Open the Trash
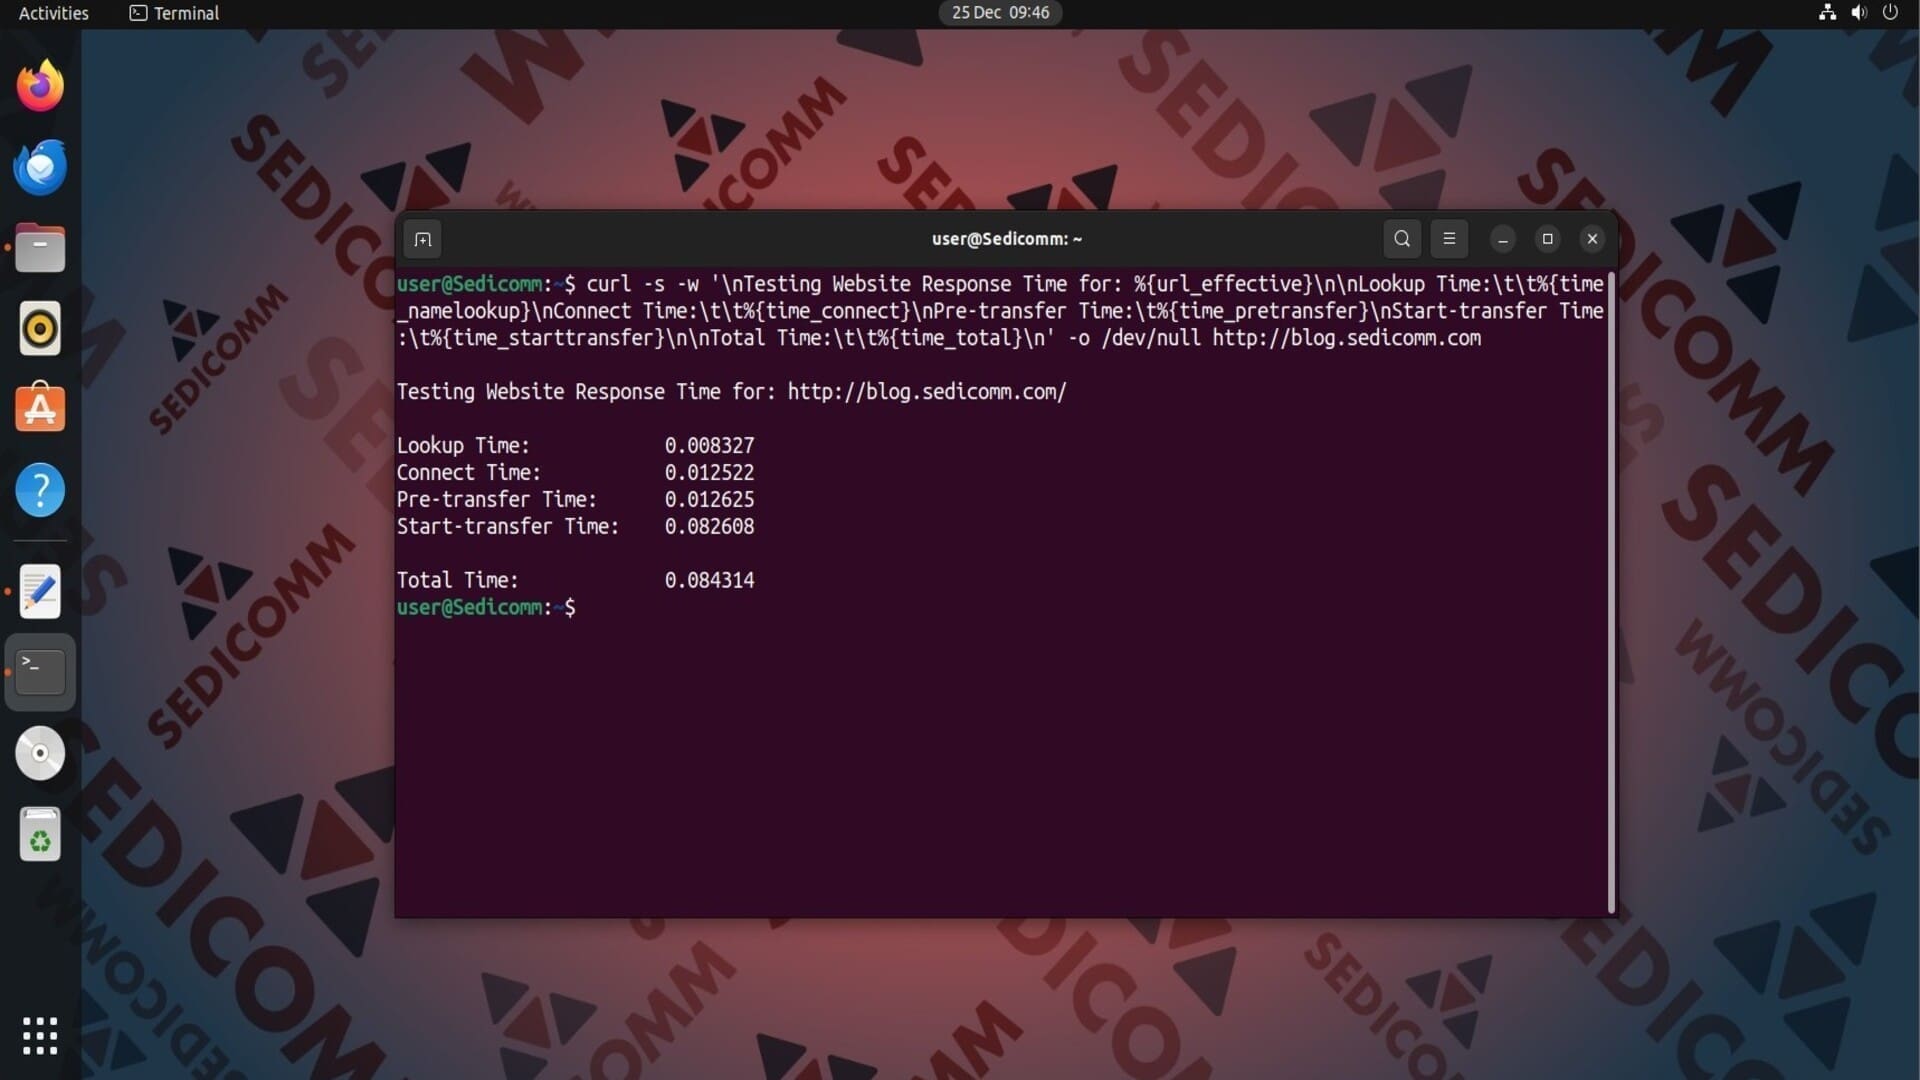This screenshot has height=1080, width=1920. (40, 834)
